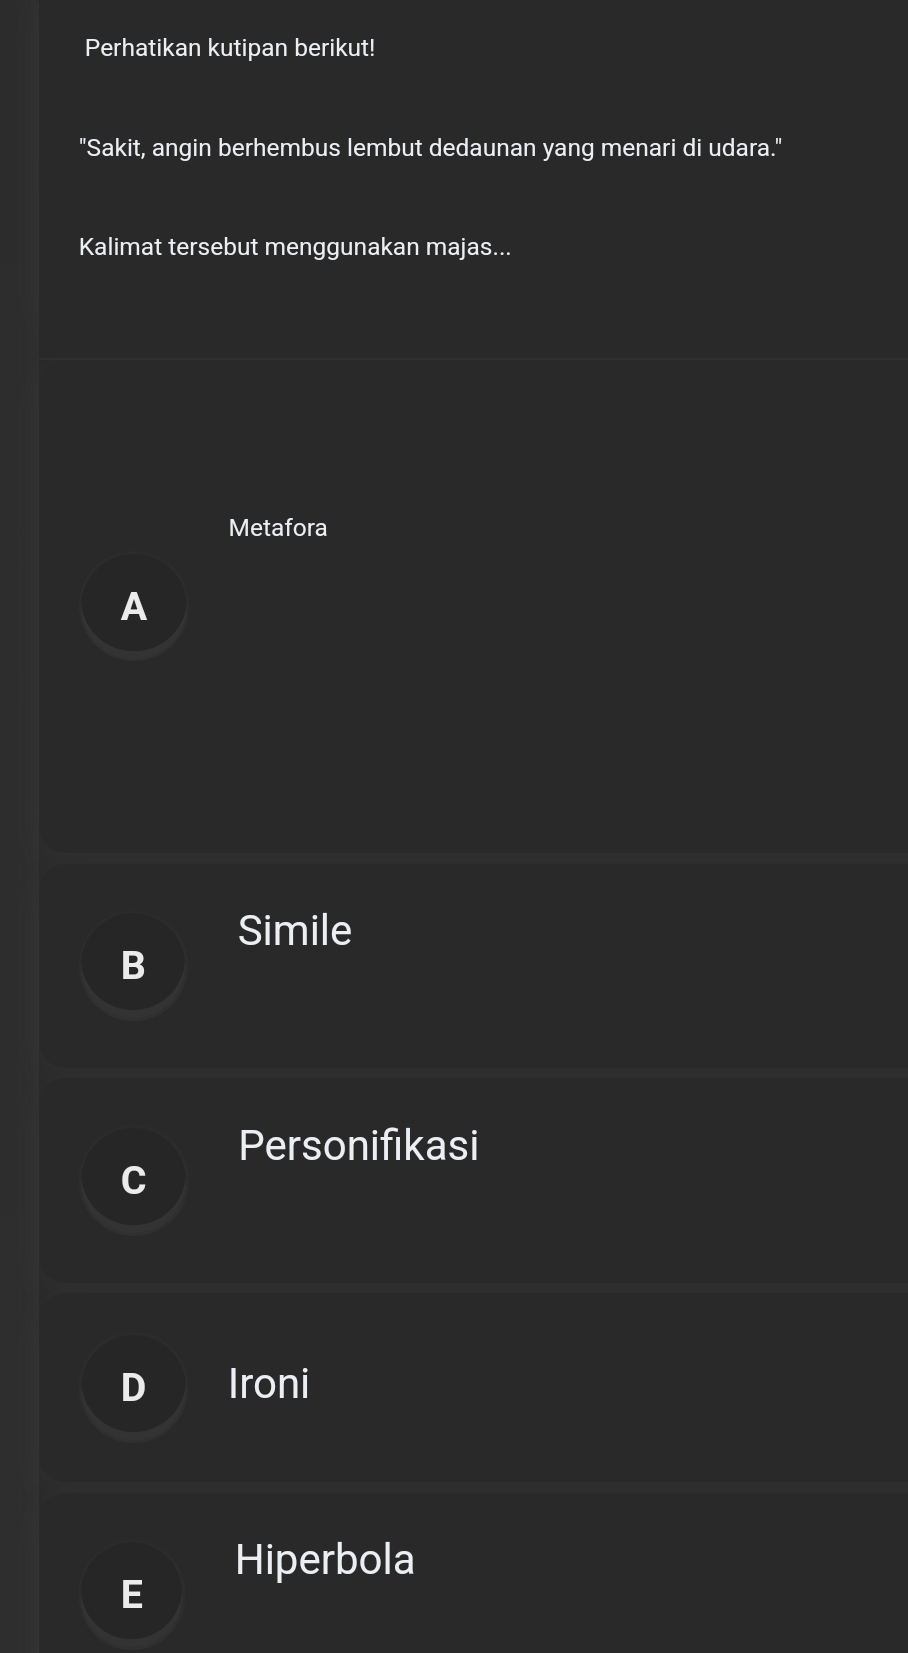The width and height of the screenshot is (908, 1653).
Task: Select answer circle A
Action: [x=133, y=606]
